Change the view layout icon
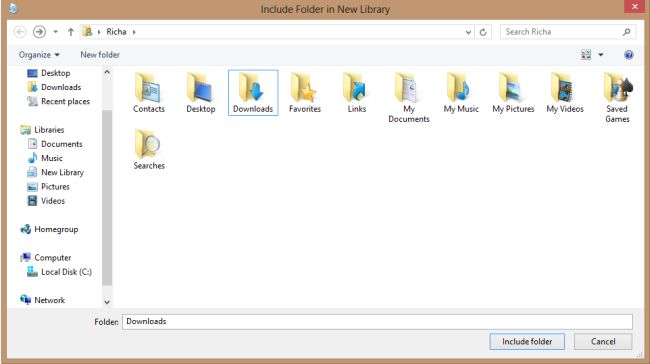 pos(586,55)
